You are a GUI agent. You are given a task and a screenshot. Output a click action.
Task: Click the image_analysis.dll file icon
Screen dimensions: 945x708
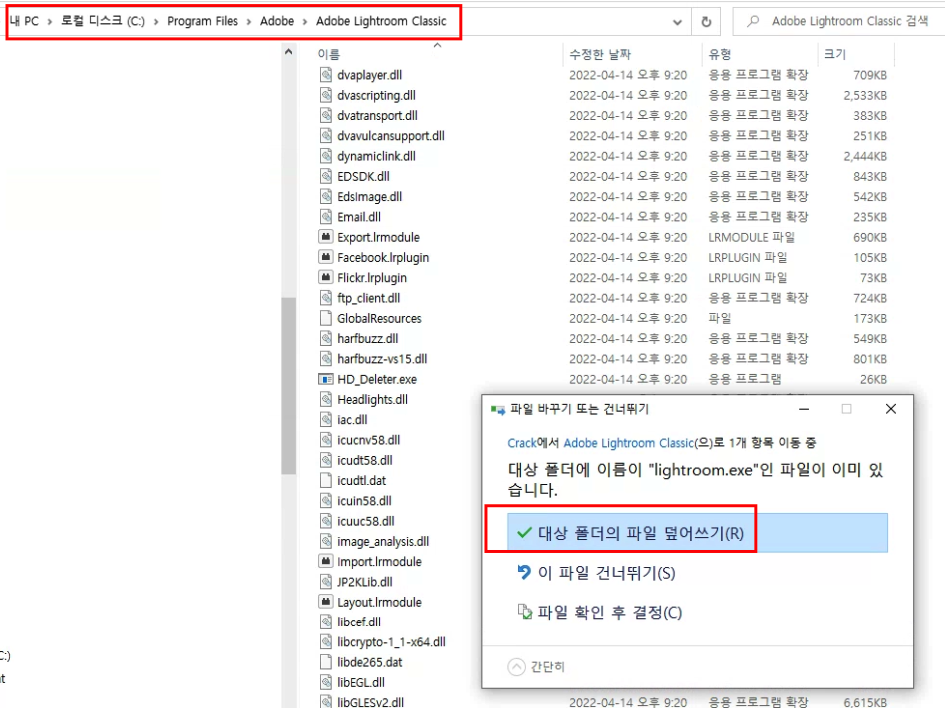coord(325,541)
